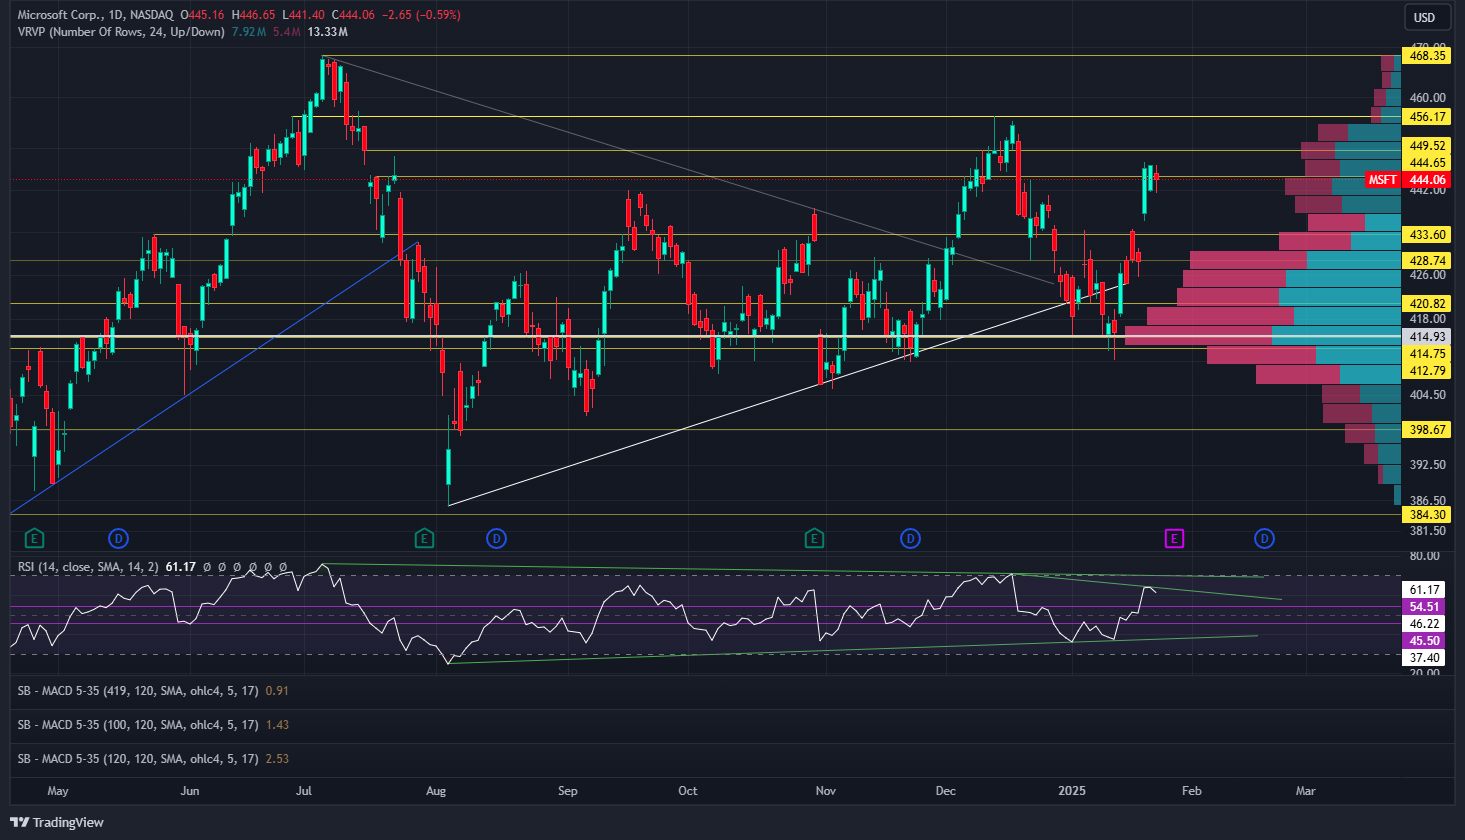
Task: Click the magenta 54.51 RSI scale label
Action: pyautogui.click(x=1424, y=607)
